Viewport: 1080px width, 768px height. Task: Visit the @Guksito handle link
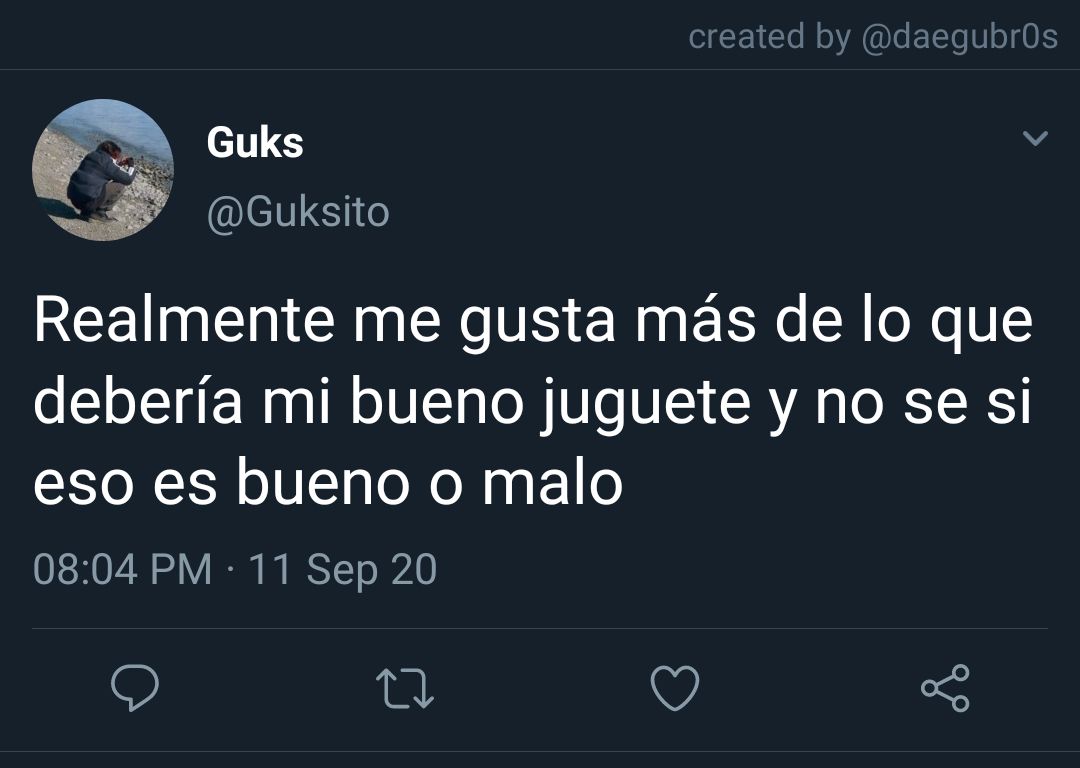[298, 212]
